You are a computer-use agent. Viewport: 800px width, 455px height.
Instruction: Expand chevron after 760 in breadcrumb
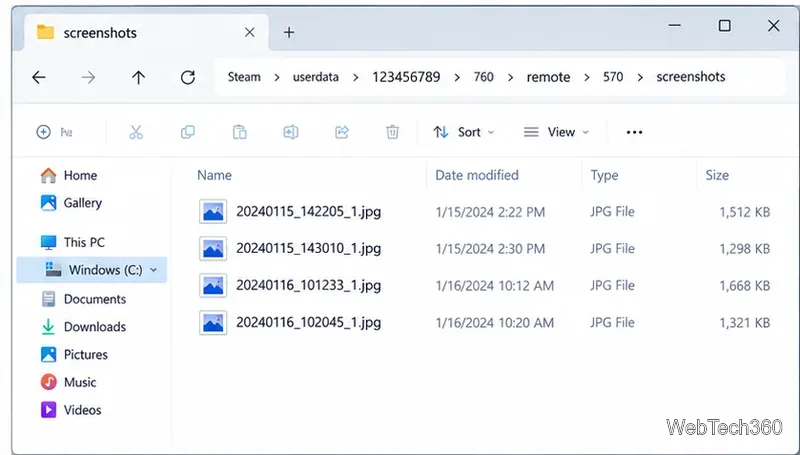point(510,78)
